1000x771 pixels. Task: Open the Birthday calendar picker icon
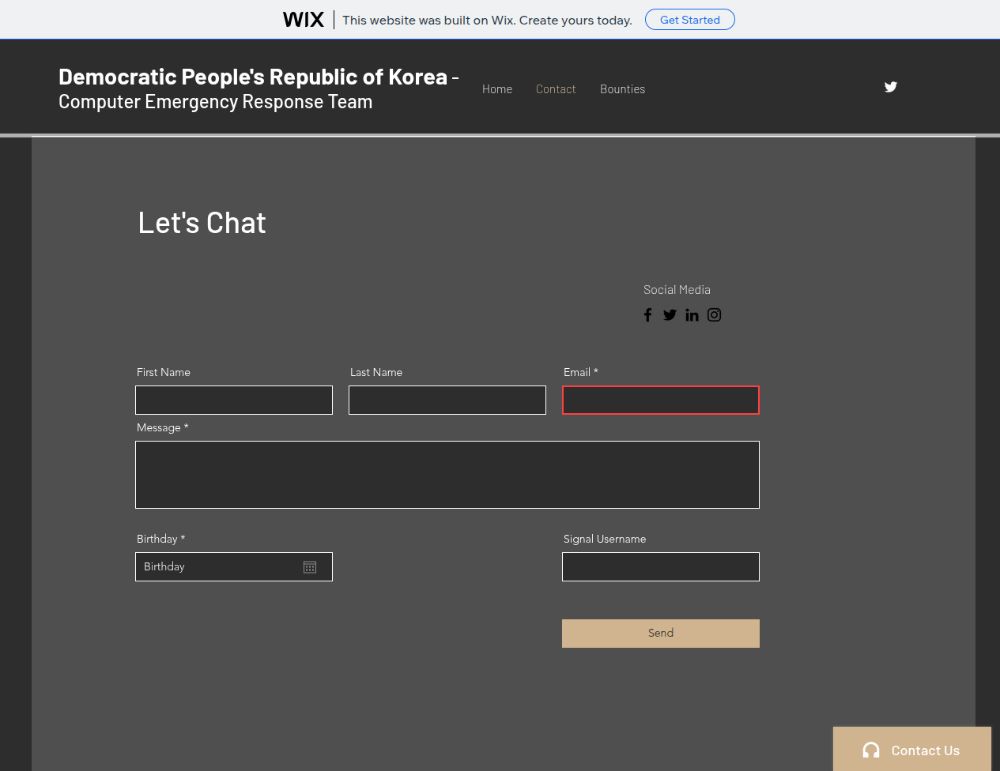309,567
